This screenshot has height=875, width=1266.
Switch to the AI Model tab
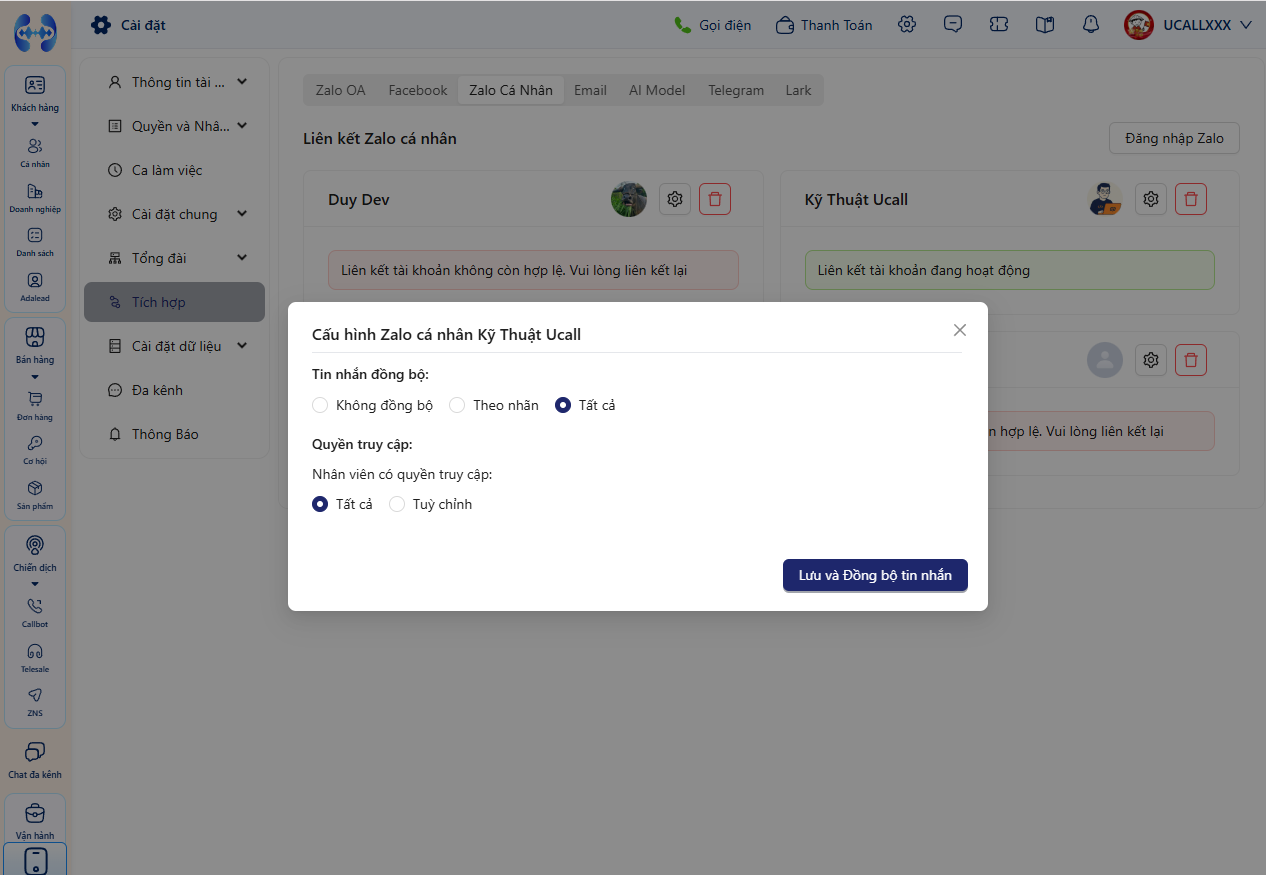[x=657, y=90]
